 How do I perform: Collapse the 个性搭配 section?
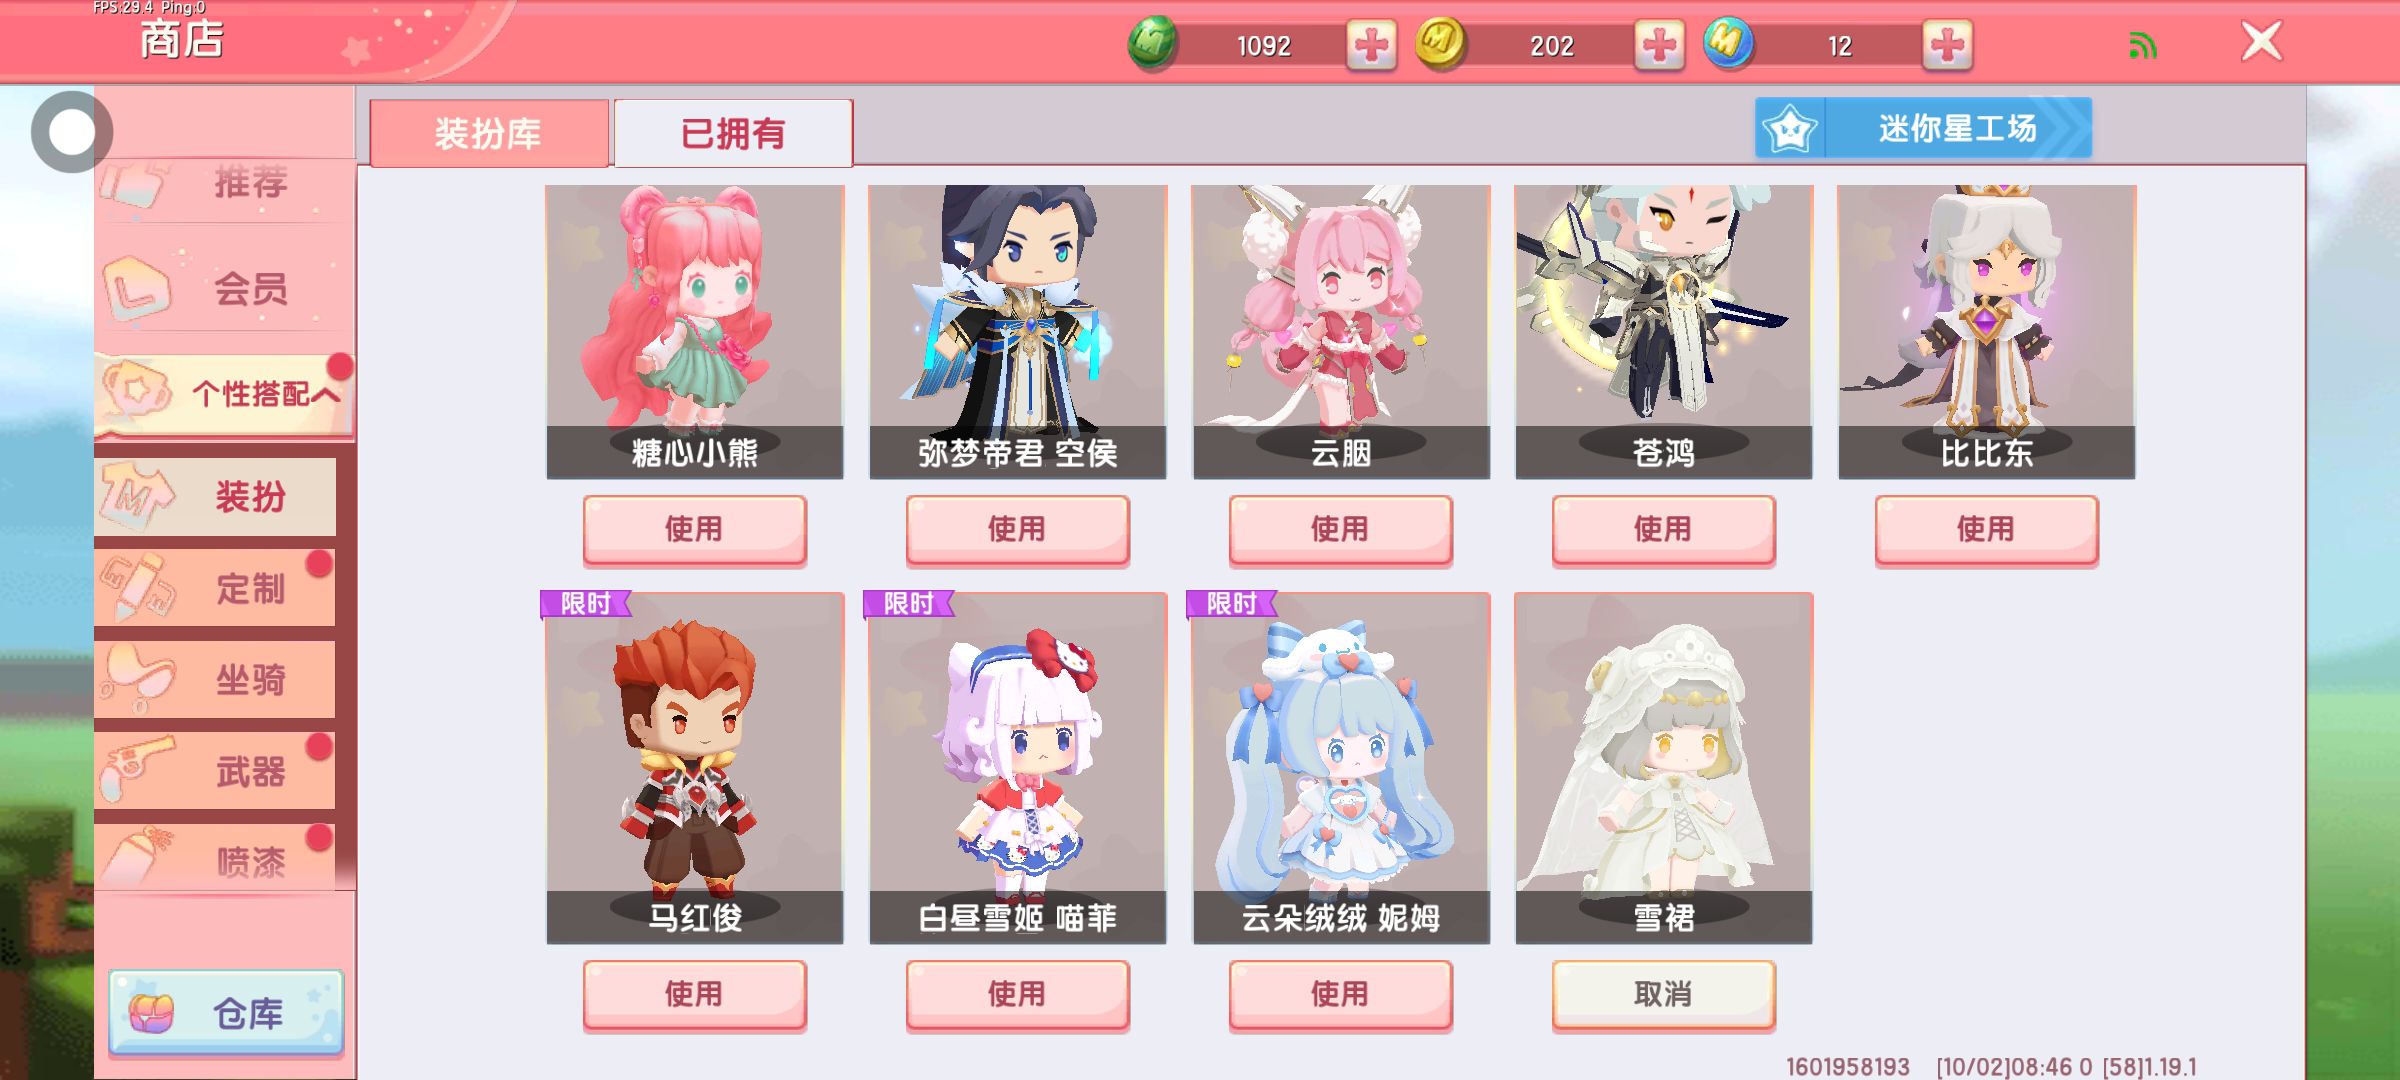(224, 394)
